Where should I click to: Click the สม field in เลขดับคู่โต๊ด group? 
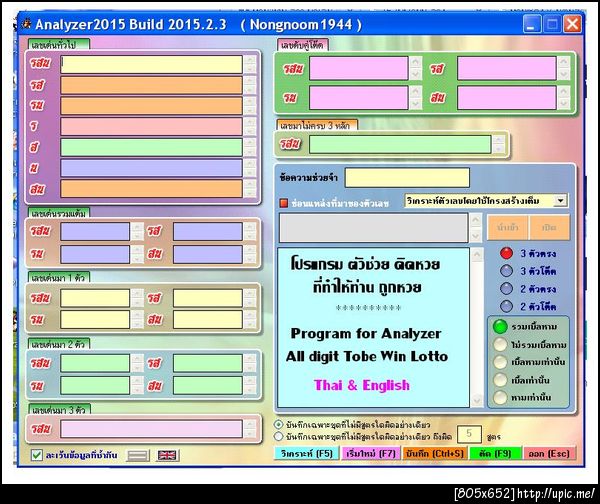507,98
